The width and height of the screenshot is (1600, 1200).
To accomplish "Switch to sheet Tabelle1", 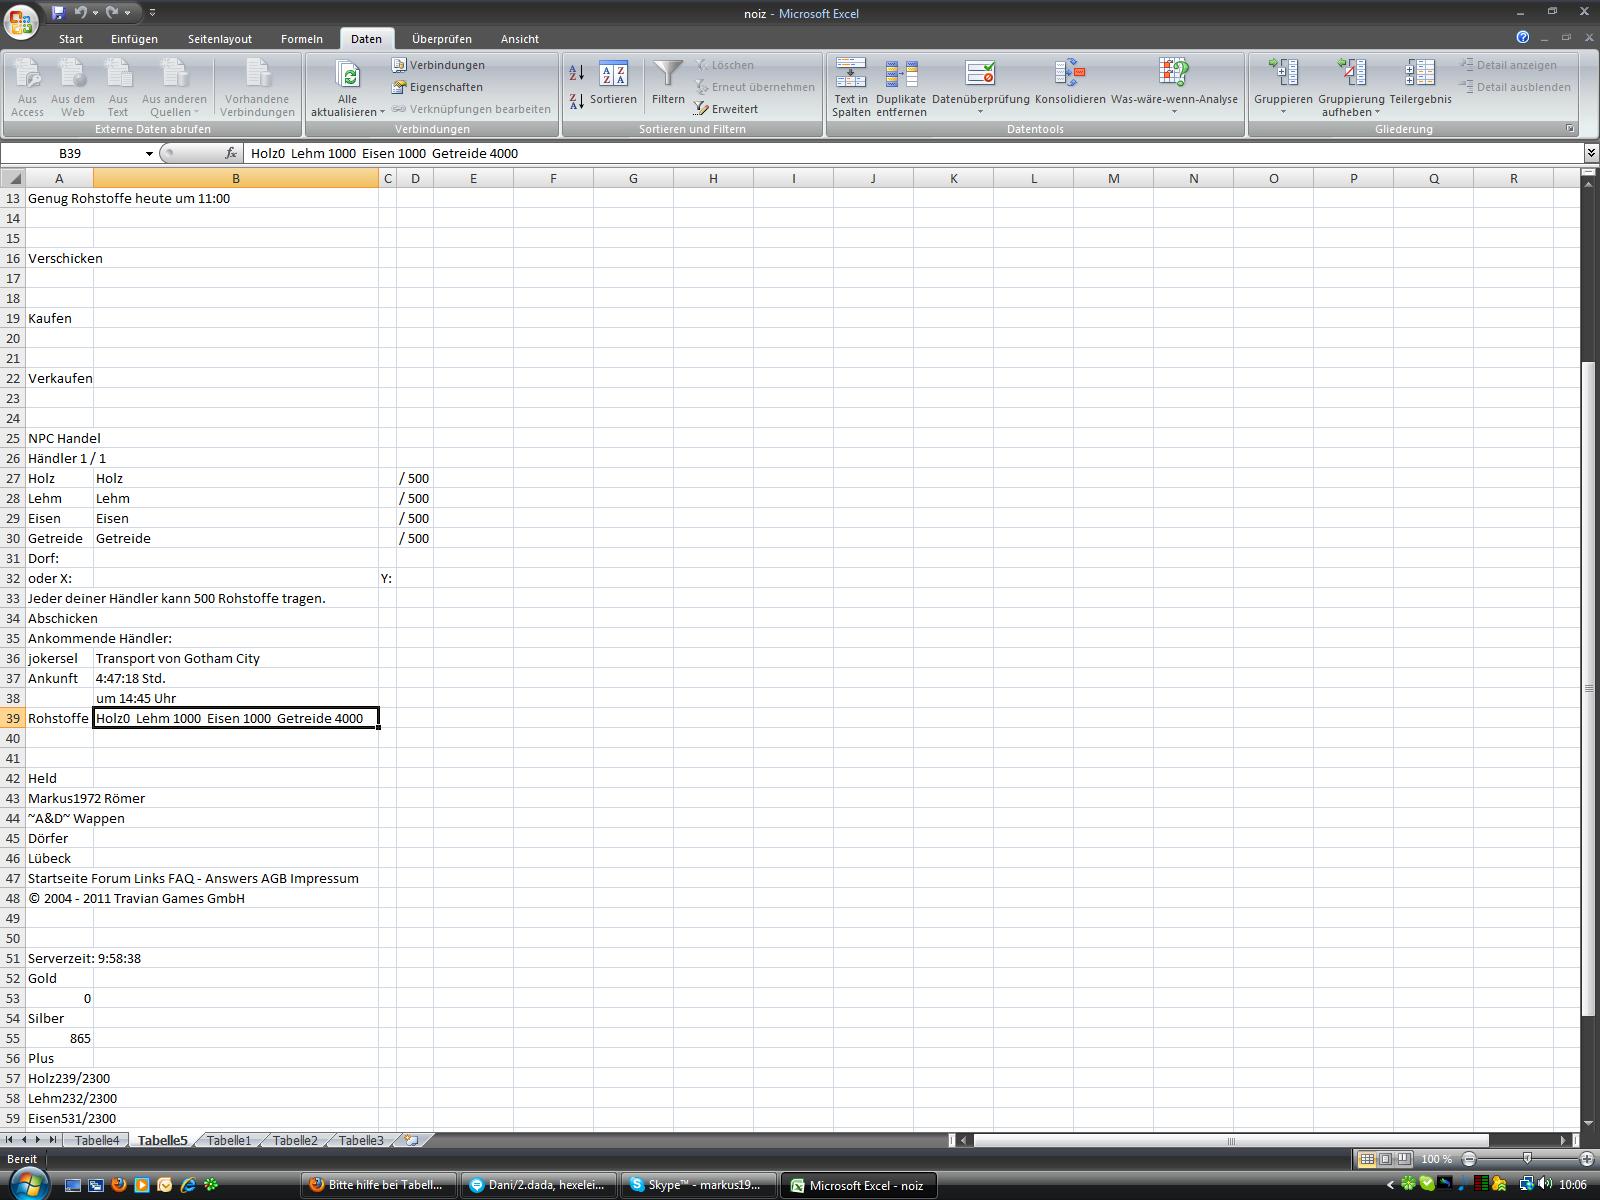I will 229,1140.
